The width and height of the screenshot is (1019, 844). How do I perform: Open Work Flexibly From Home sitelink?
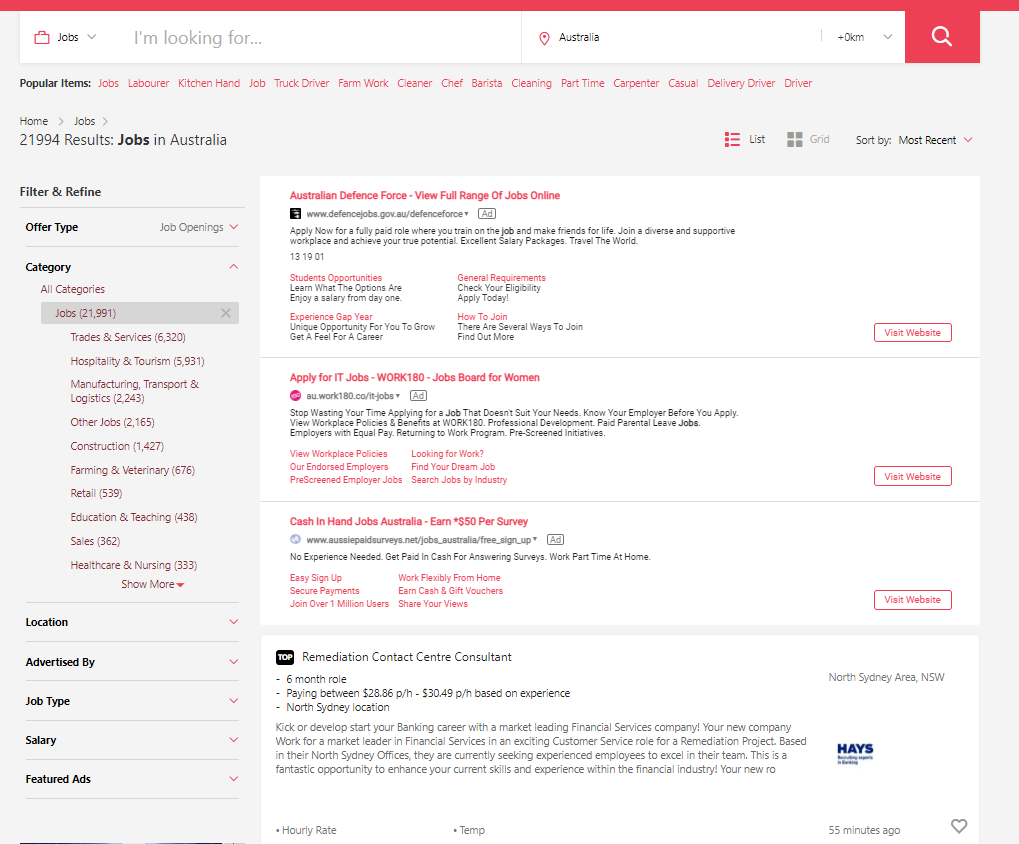point(449,578)
